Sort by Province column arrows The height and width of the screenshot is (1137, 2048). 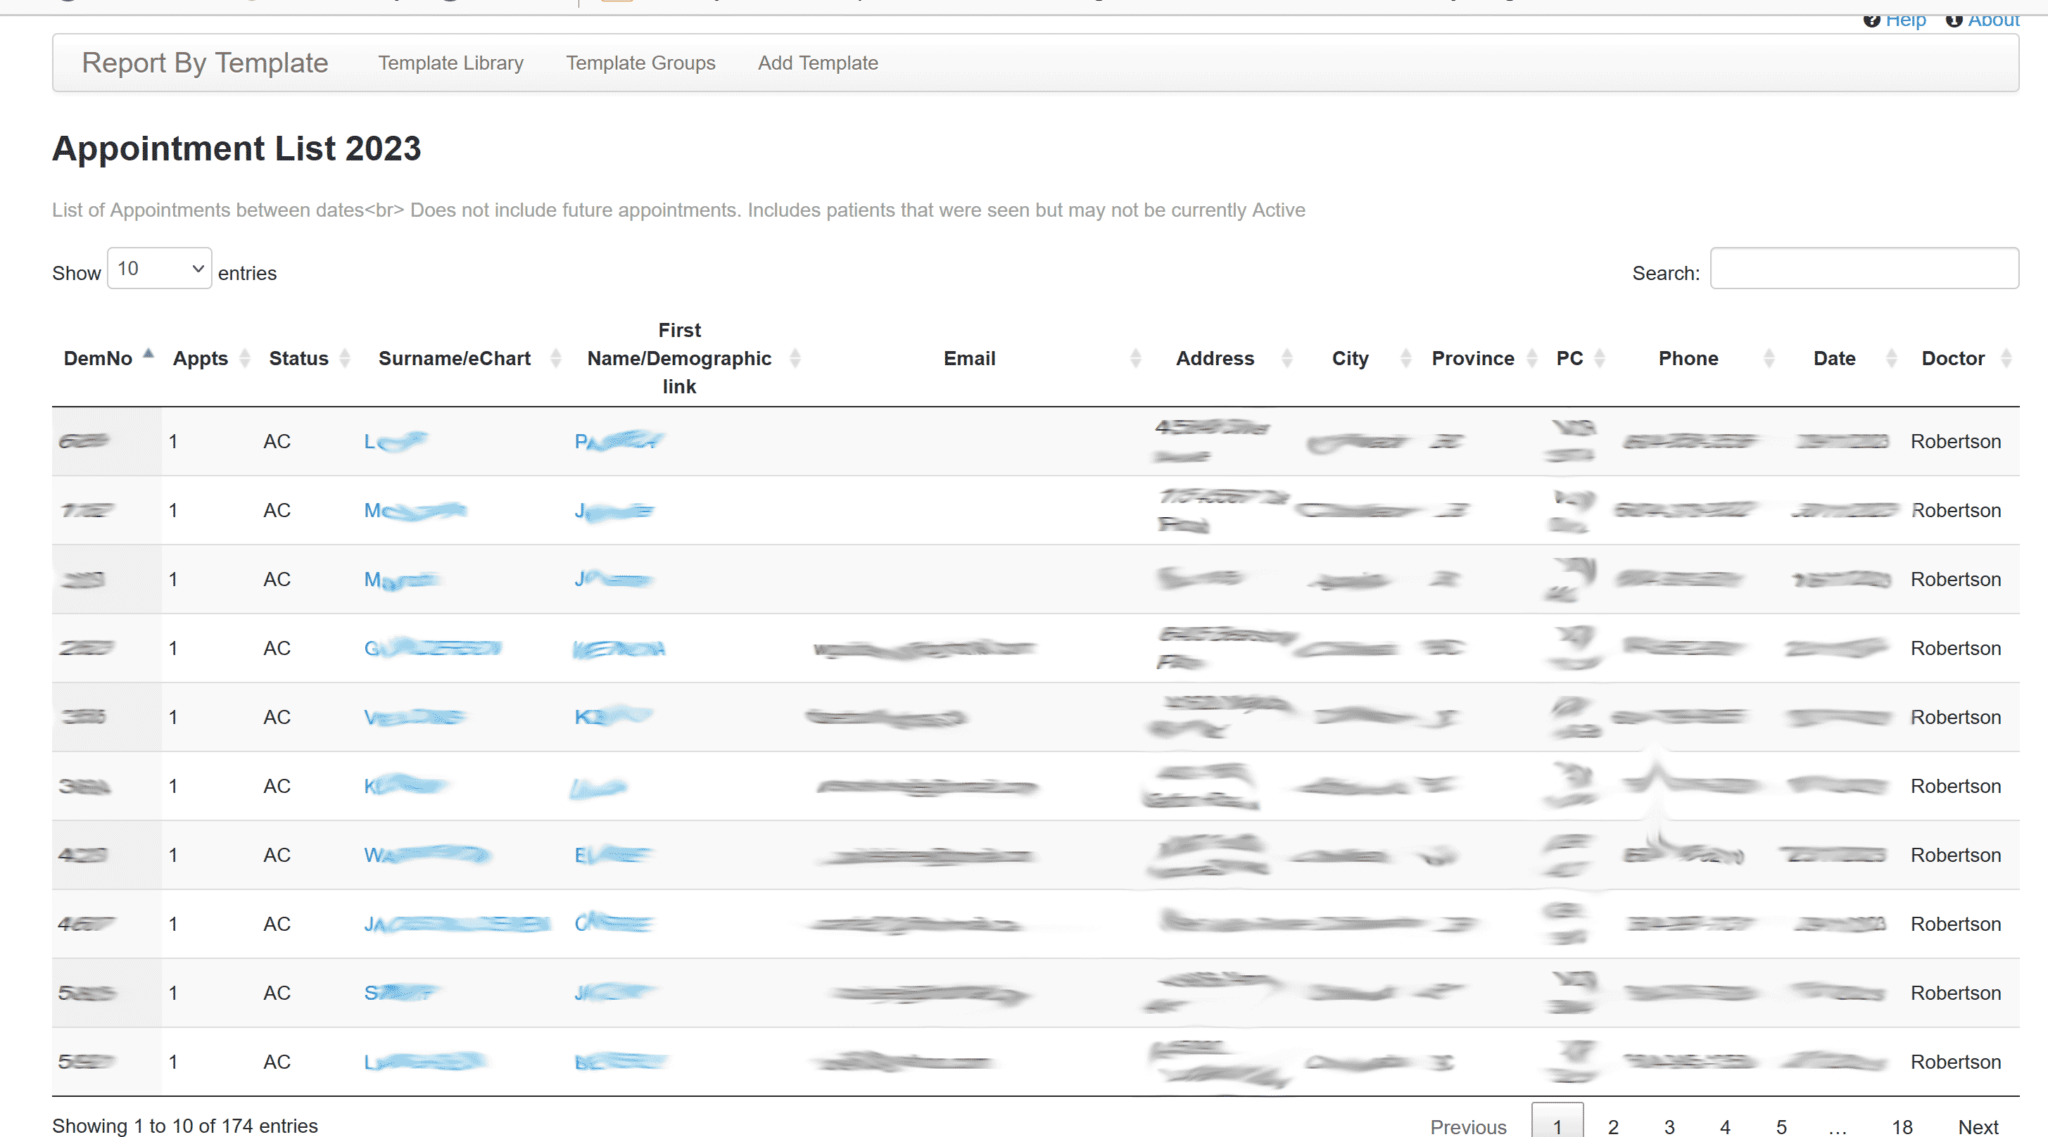point(1531,359)
